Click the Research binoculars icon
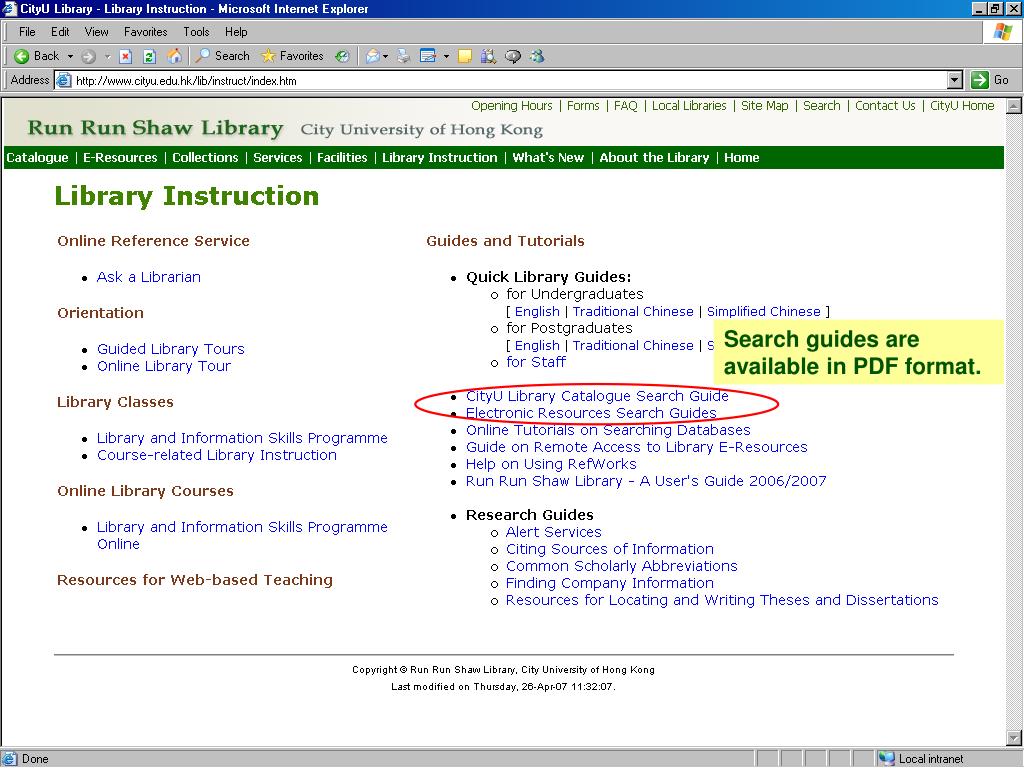The image size is (1024, 768). pyautogui.click(x=488, y=57)
